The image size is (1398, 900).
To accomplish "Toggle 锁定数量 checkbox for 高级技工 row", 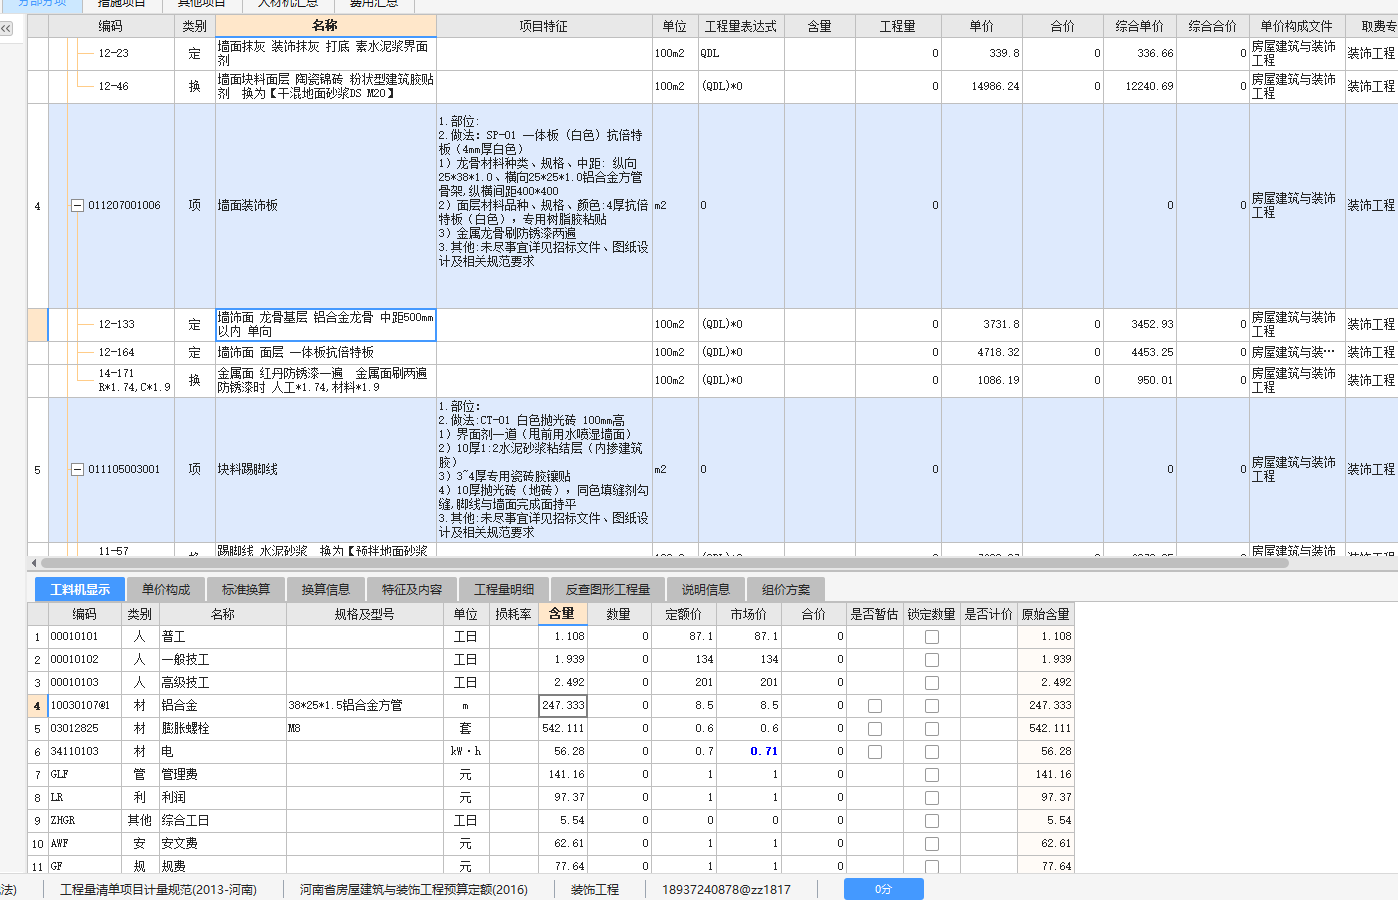I will pos(932,683).
